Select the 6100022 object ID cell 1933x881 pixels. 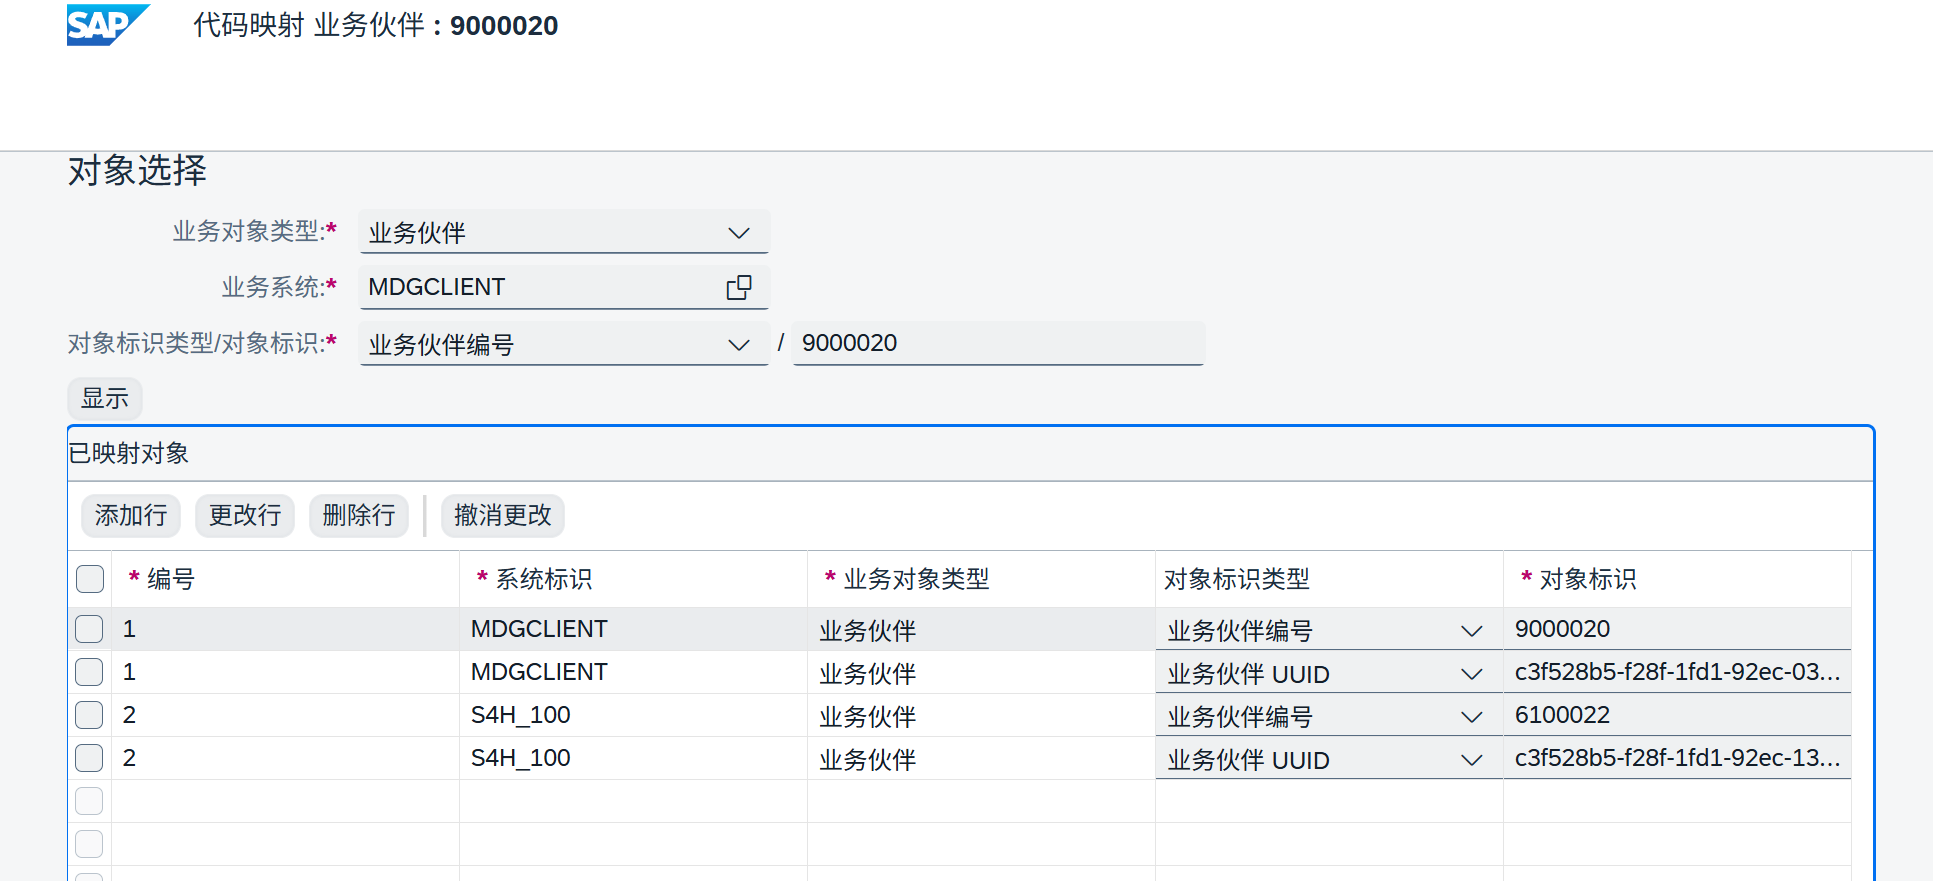coord(1677,715)
